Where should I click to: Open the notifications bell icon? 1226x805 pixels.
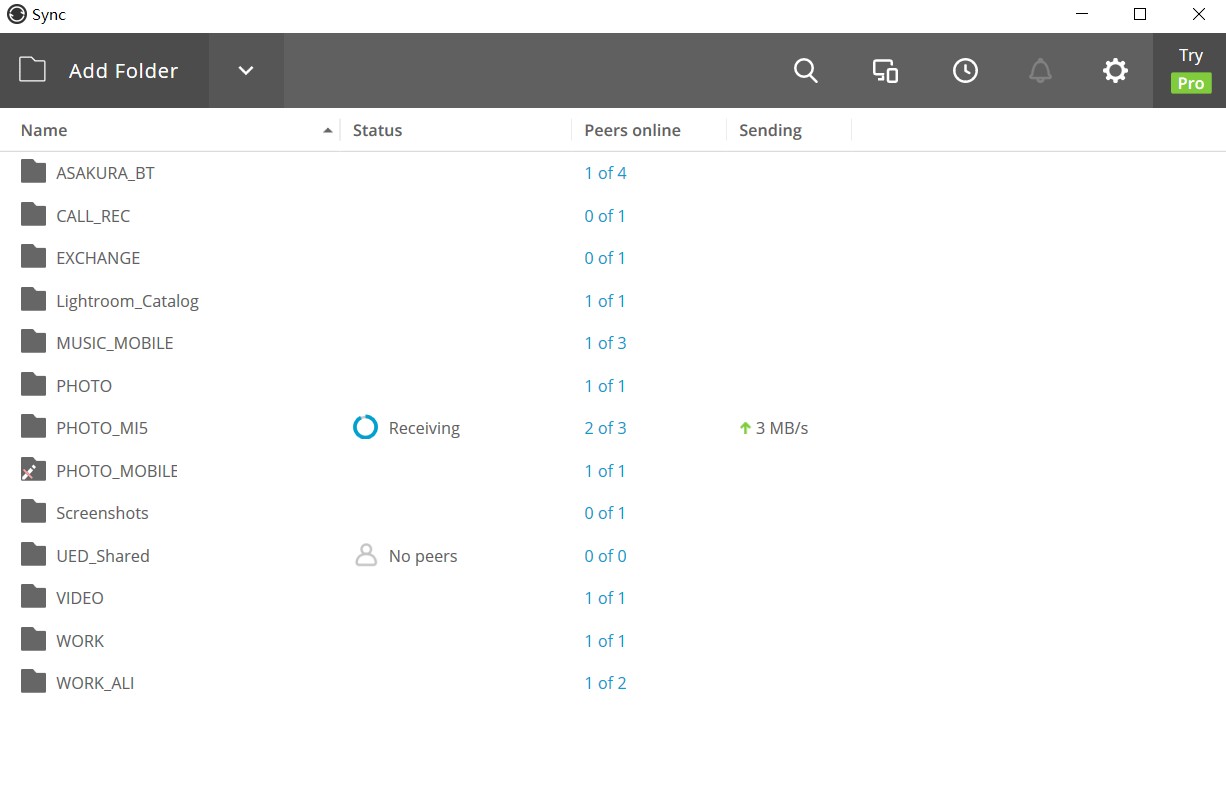click(x=1041, y=71)
